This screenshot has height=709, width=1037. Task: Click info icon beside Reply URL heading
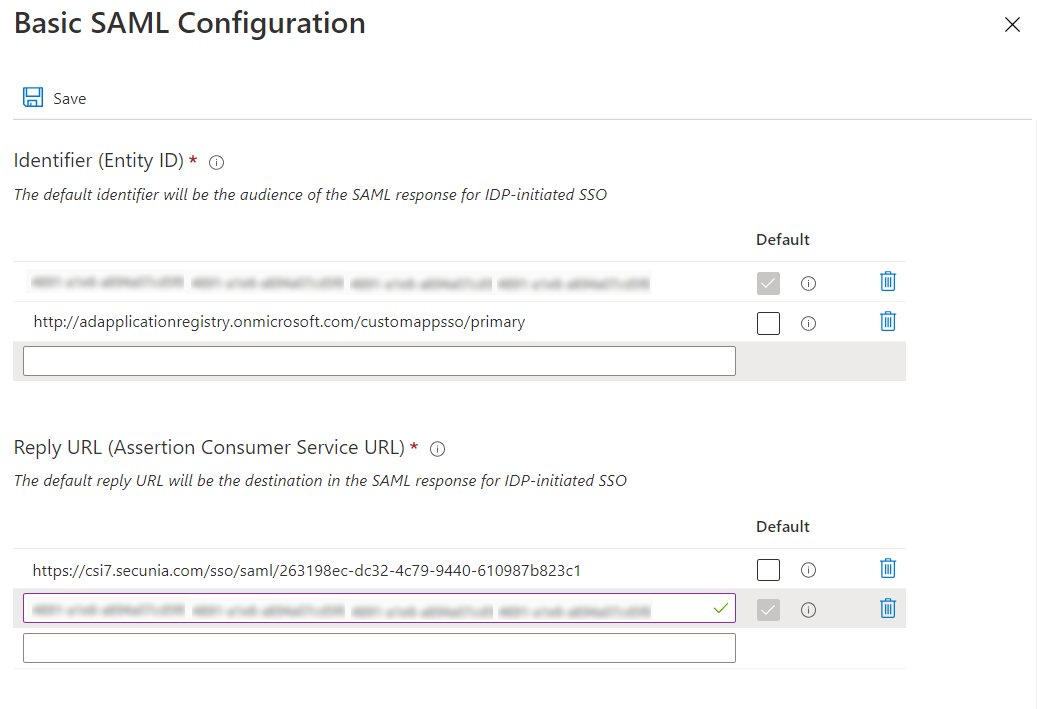click(x=437, y=449)
